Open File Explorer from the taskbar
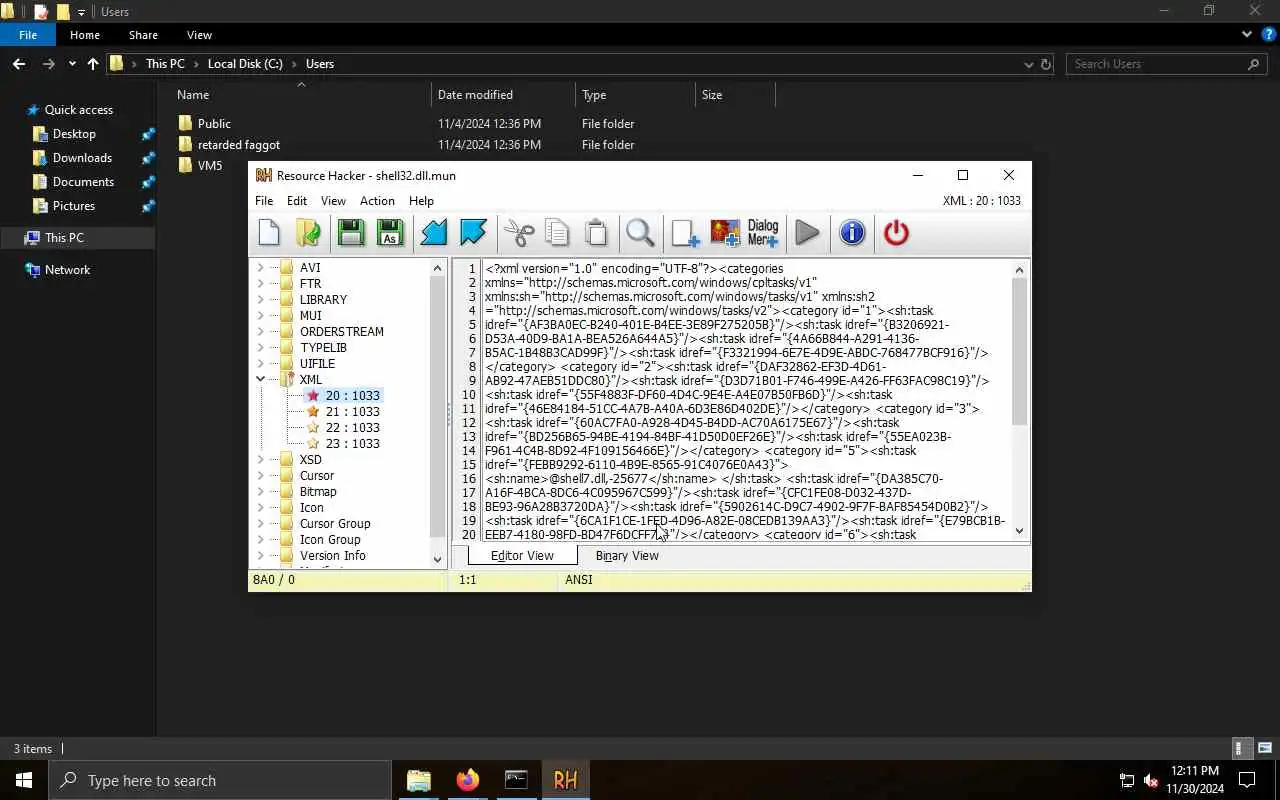Viewport: 1280px width, 800px height. (418, 780)
